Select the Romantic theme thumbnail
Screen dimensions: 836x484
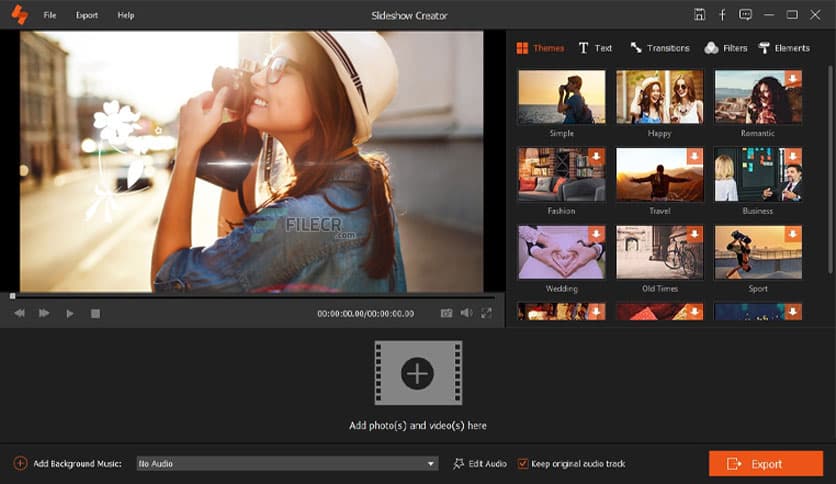758,96
